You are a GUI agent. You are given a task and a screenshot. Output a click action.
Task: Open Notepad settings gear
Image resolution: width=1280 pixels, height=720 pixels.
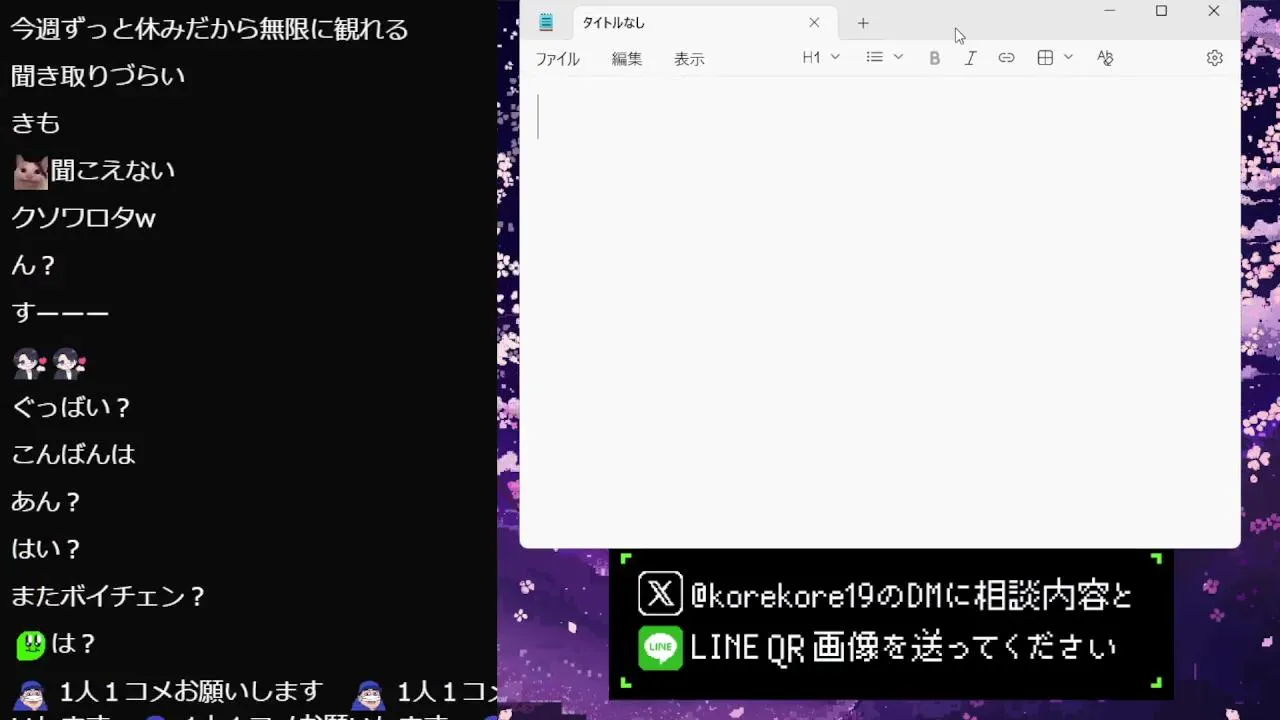(x=1215, y=58)
